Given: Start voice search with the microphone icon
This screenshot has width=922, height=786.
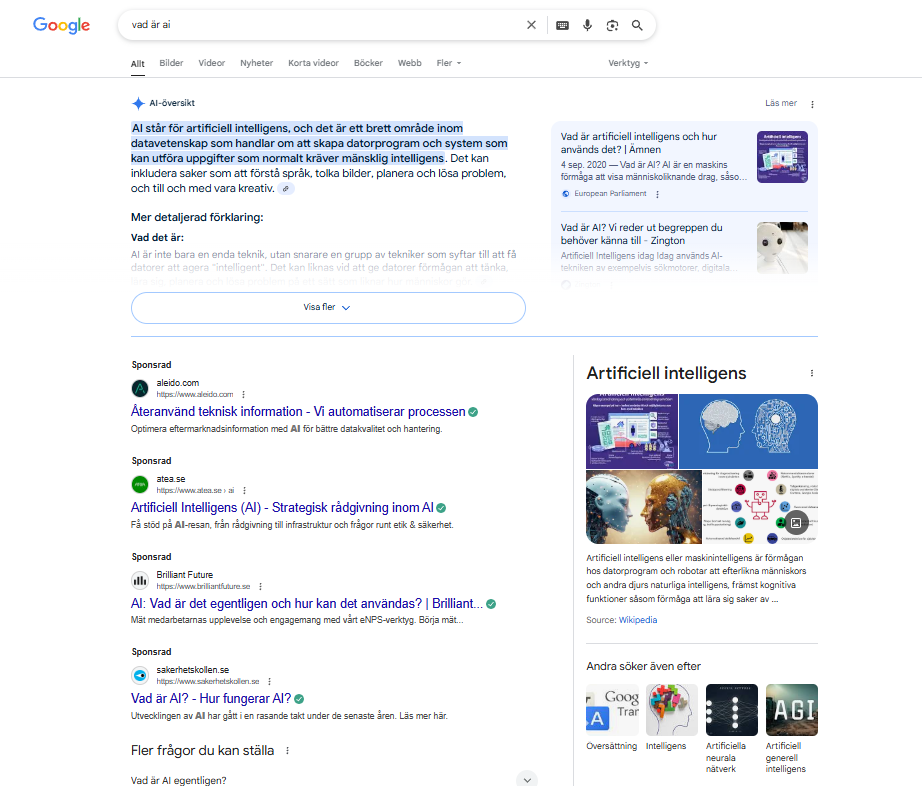Looking at the screenshot, I should (587, 25).
